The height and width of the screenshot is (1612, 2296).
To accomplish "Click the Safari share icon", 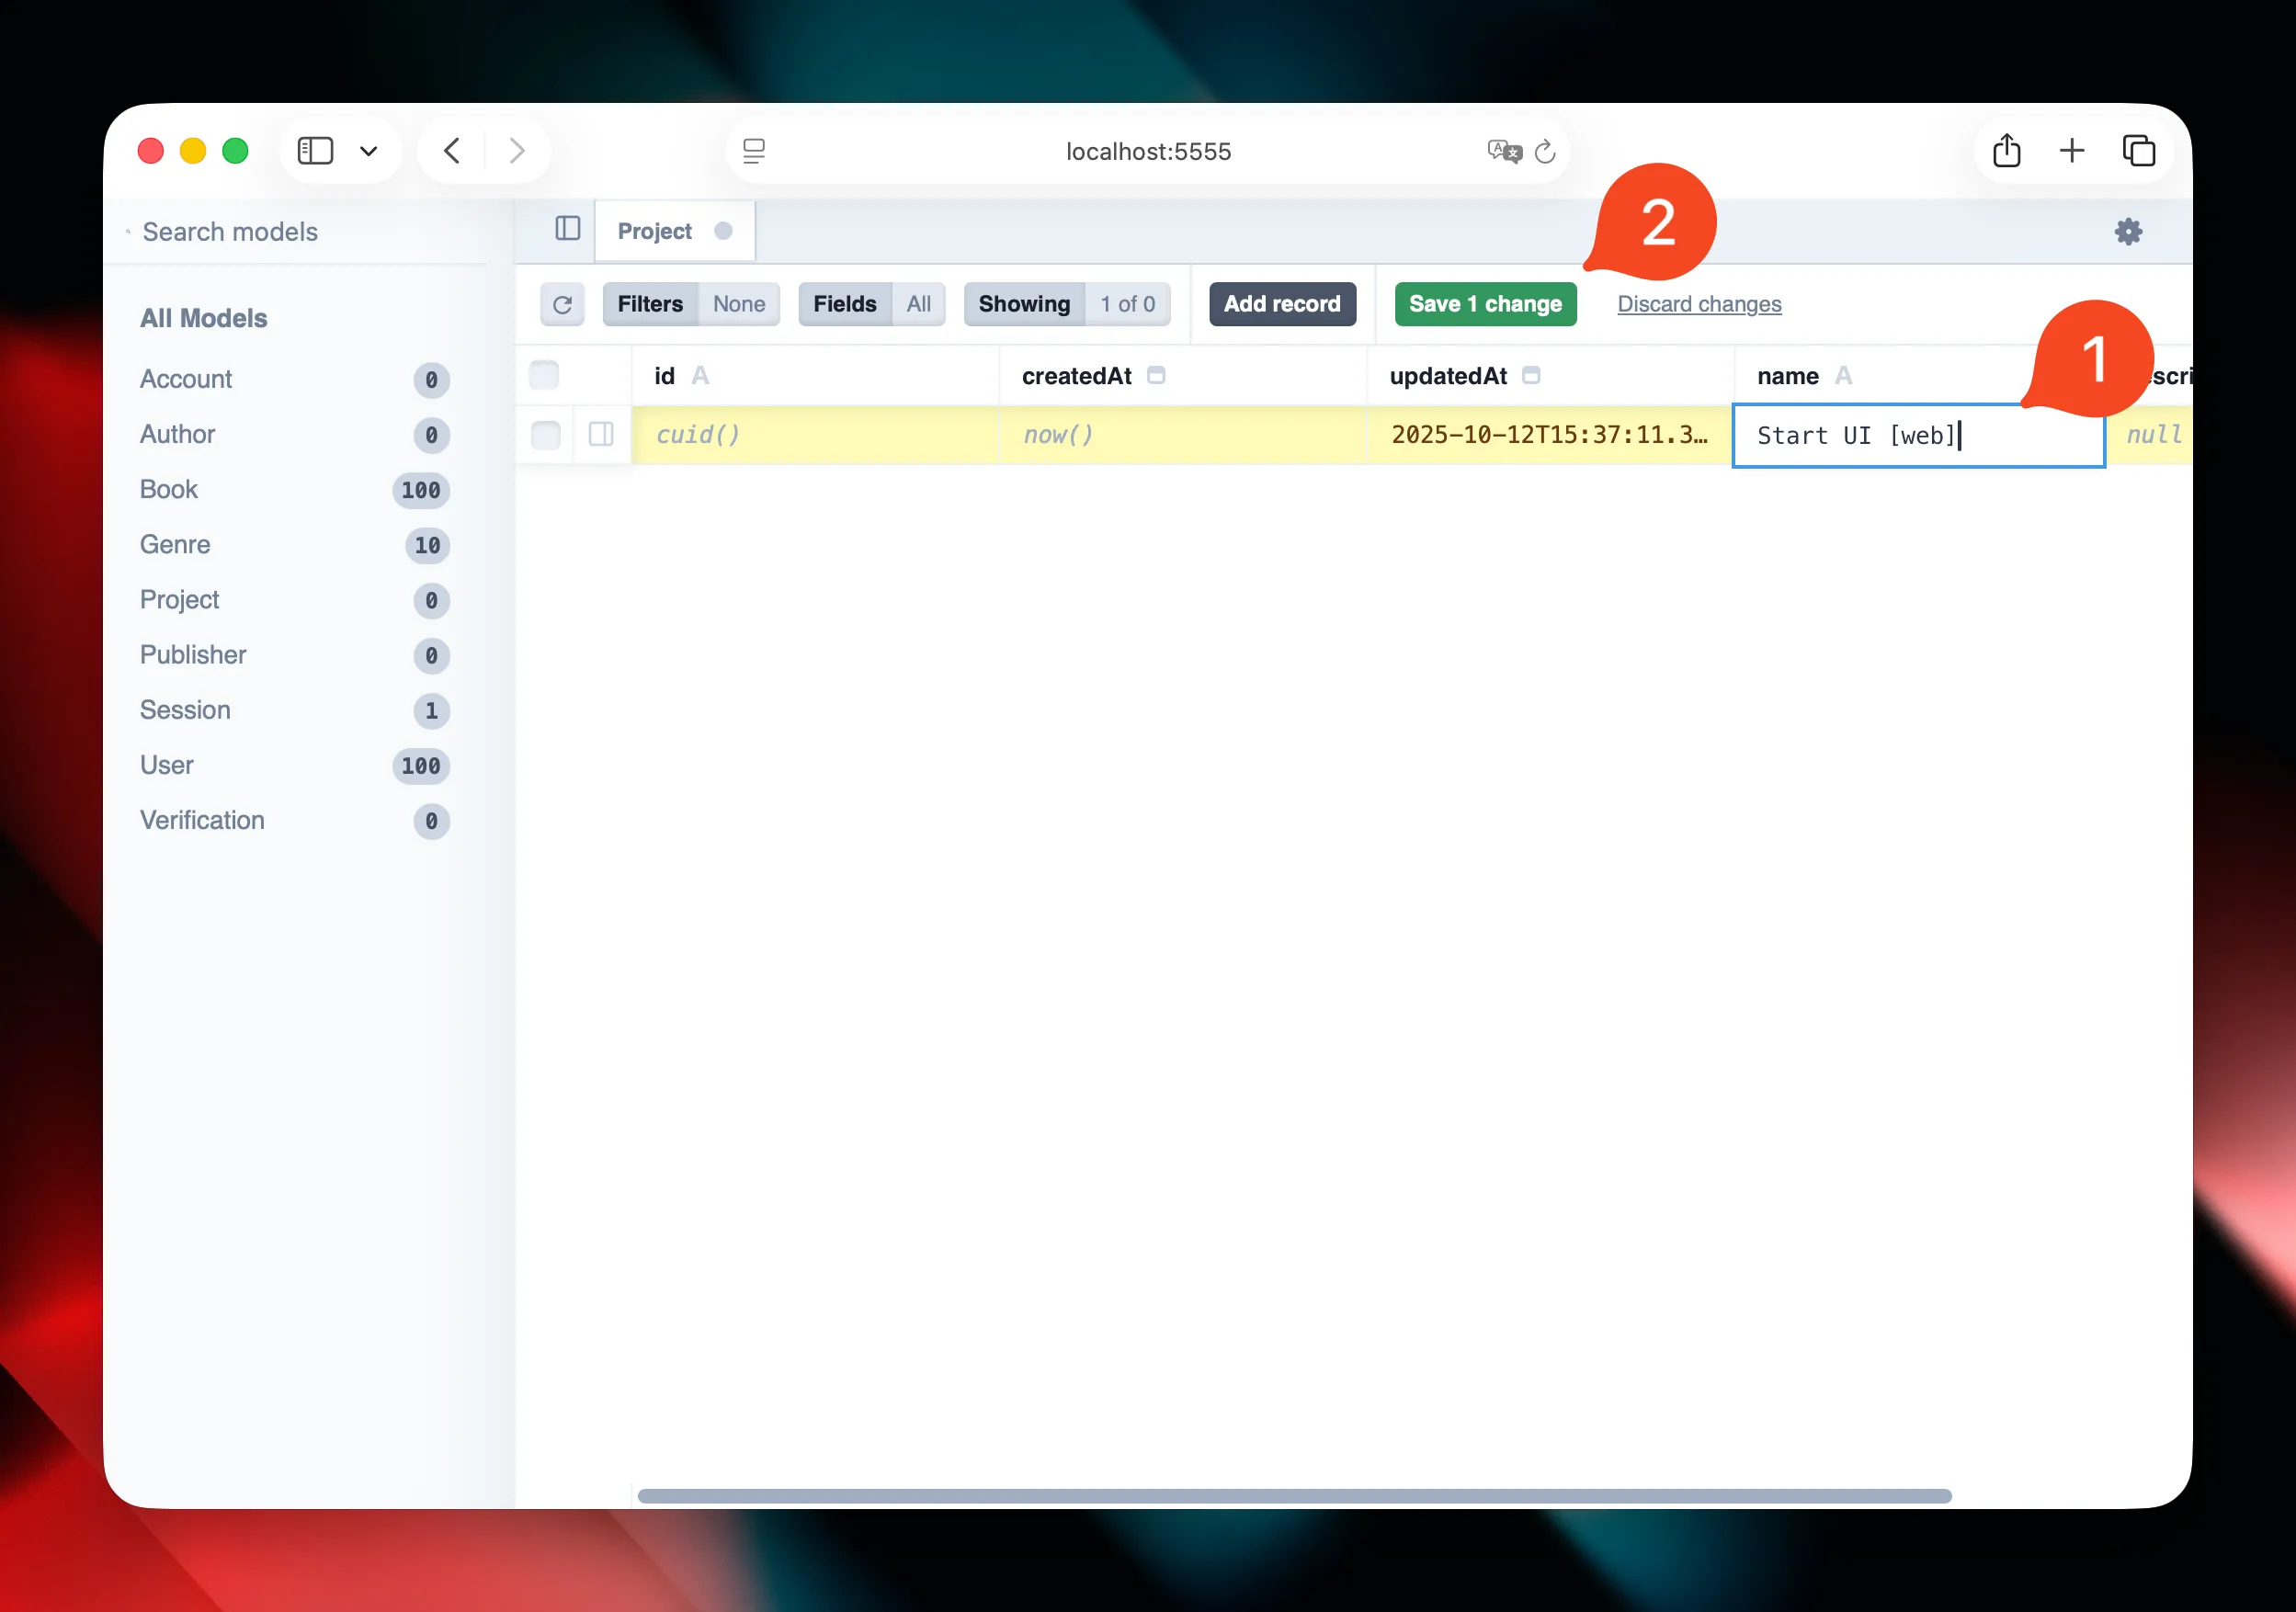I will pyautogui.click(x=2006, y=150).
